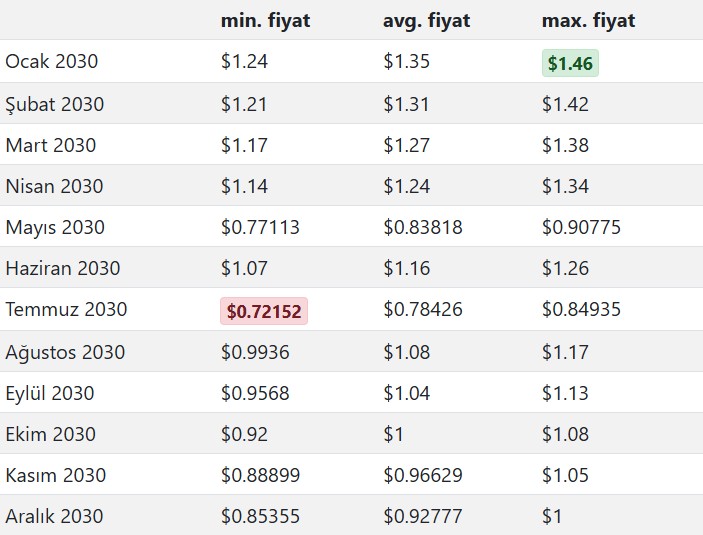The image size is (703, 535).
Task: Click the green highlighted $1.46 price badge
Action: (570, 64)
